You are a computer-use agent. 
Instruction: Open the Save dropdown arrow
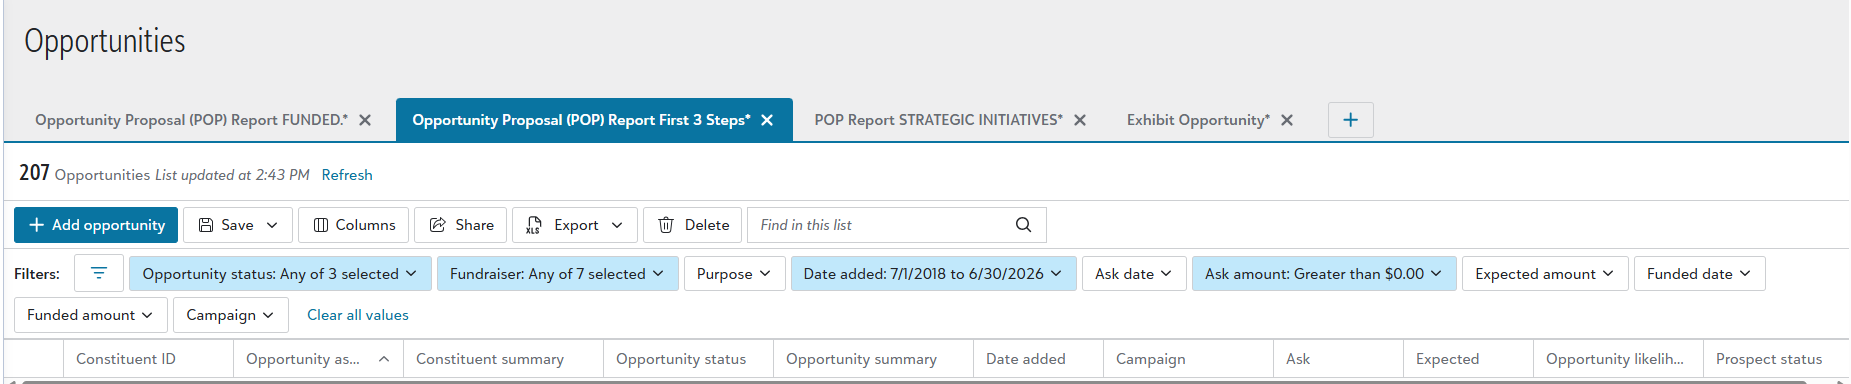272,225
